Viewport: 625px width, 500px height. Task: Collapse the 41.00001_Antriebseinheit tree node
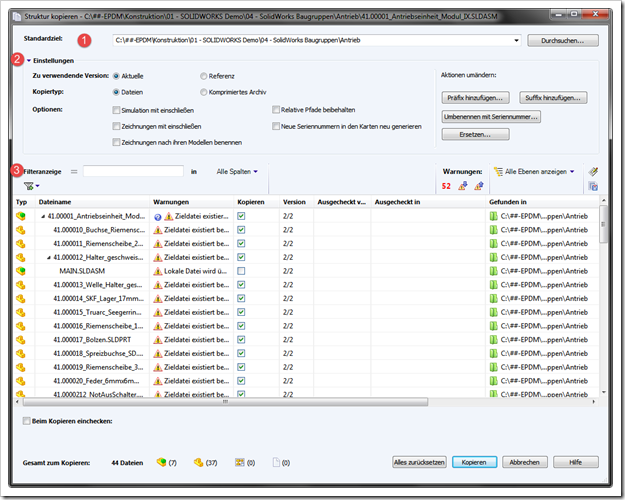pyautogui.click(x=43, y=217)
